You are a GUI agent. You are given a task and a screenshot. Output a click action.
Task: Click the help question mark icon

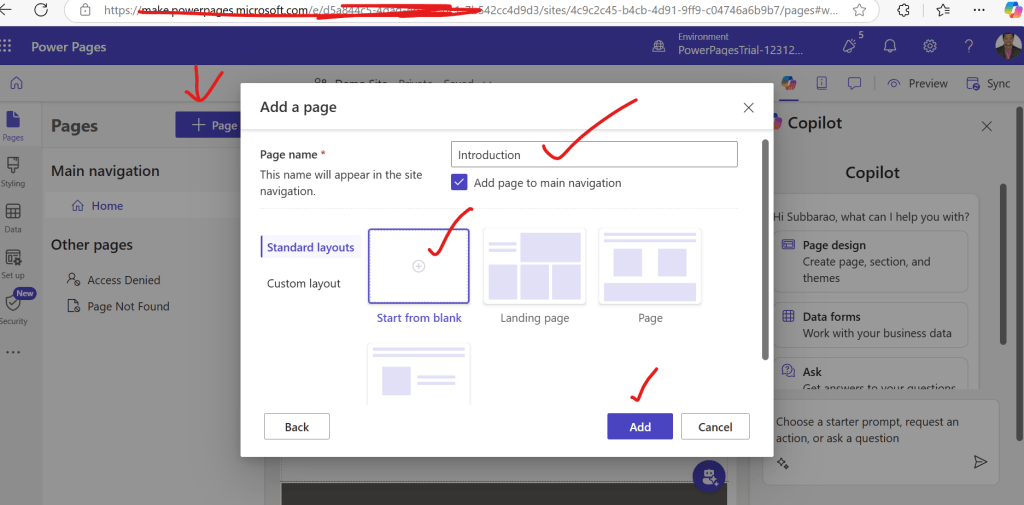[968, 46]
